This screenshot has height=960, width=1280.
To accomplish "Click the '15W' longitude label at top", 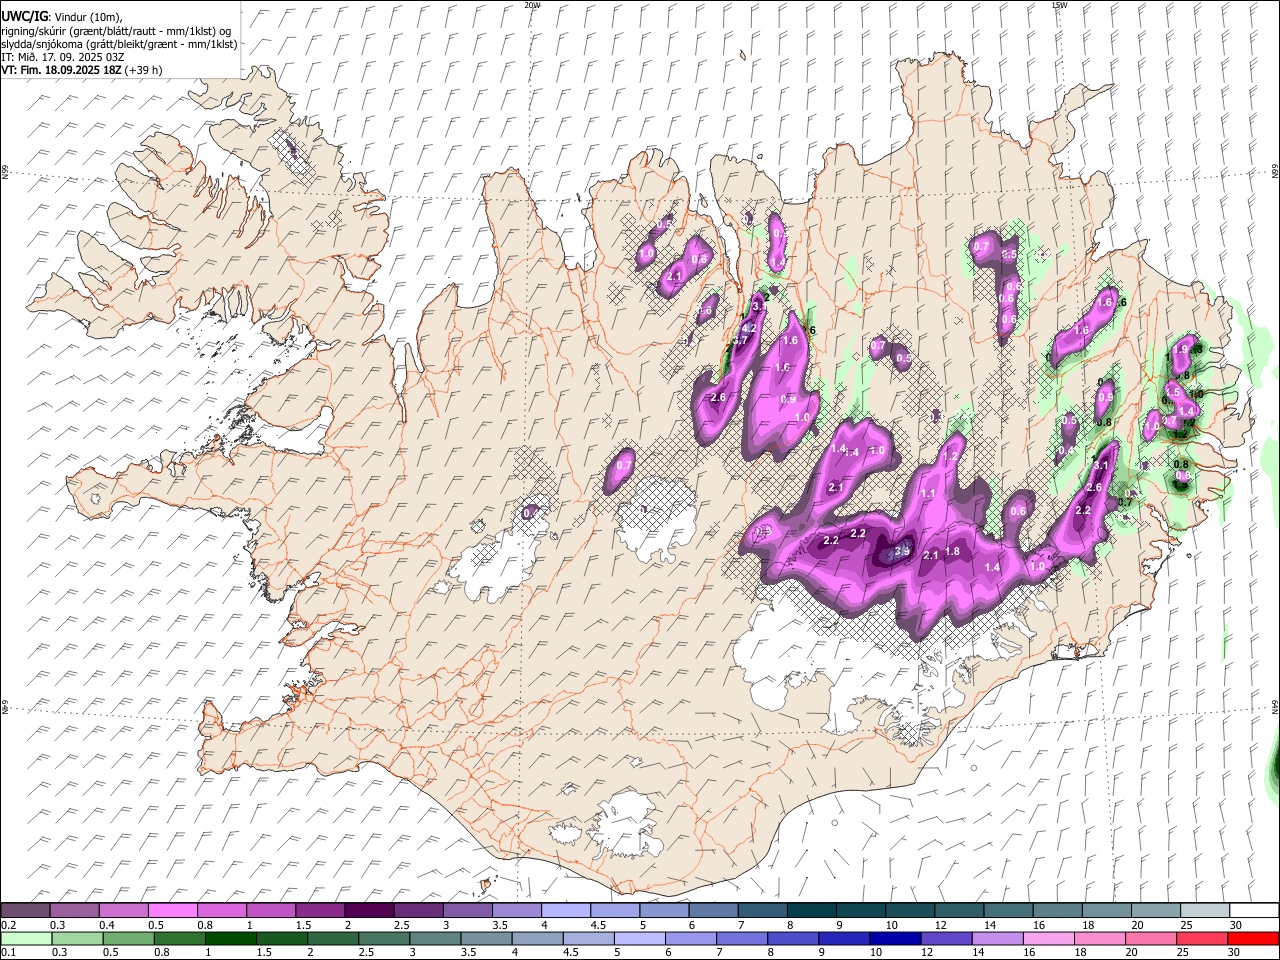I will pyautogui.click(x=1058, y=5).
